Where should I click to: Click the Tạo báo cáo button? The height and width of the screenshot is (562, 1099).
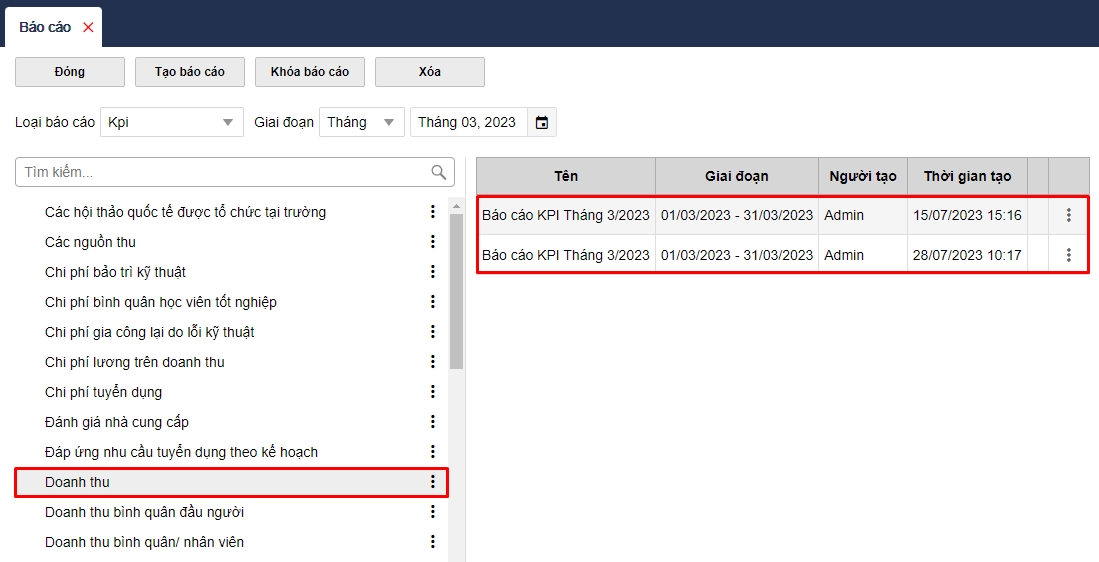coord(190,72)
